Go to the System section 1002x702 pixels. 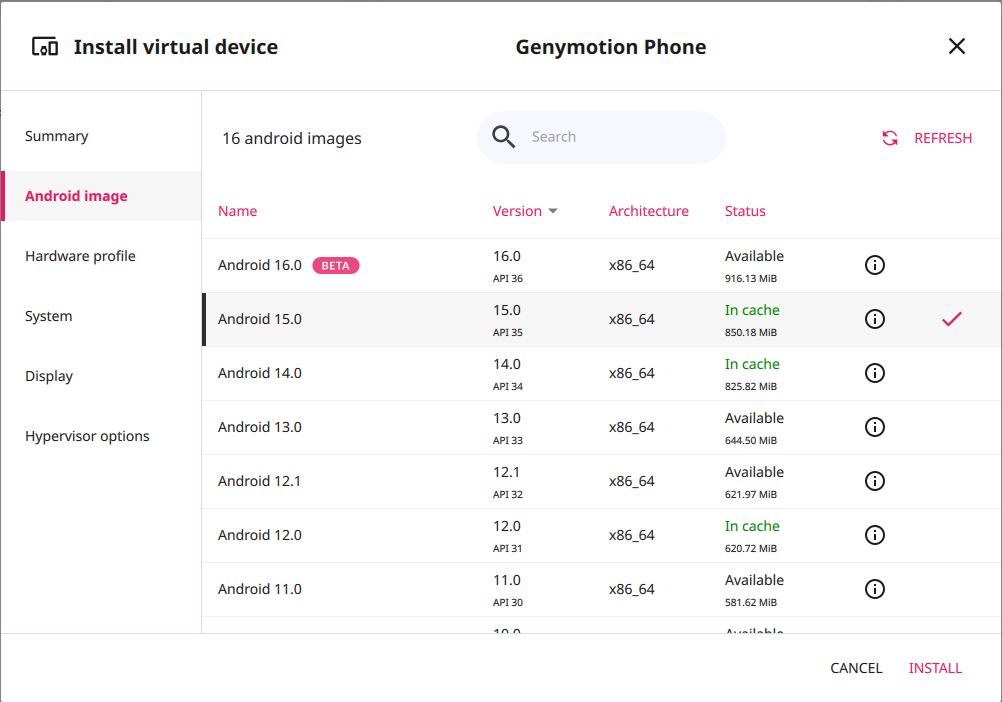point(48,316)
